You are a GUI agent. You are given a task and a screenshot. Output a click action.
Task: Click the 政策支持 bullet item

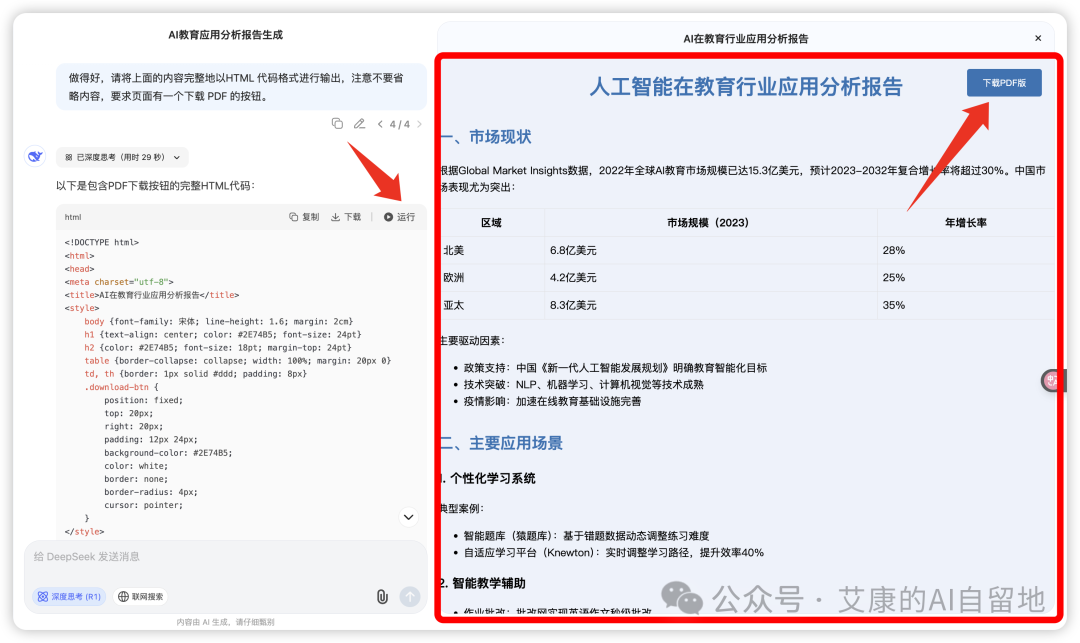pos(615,368)
